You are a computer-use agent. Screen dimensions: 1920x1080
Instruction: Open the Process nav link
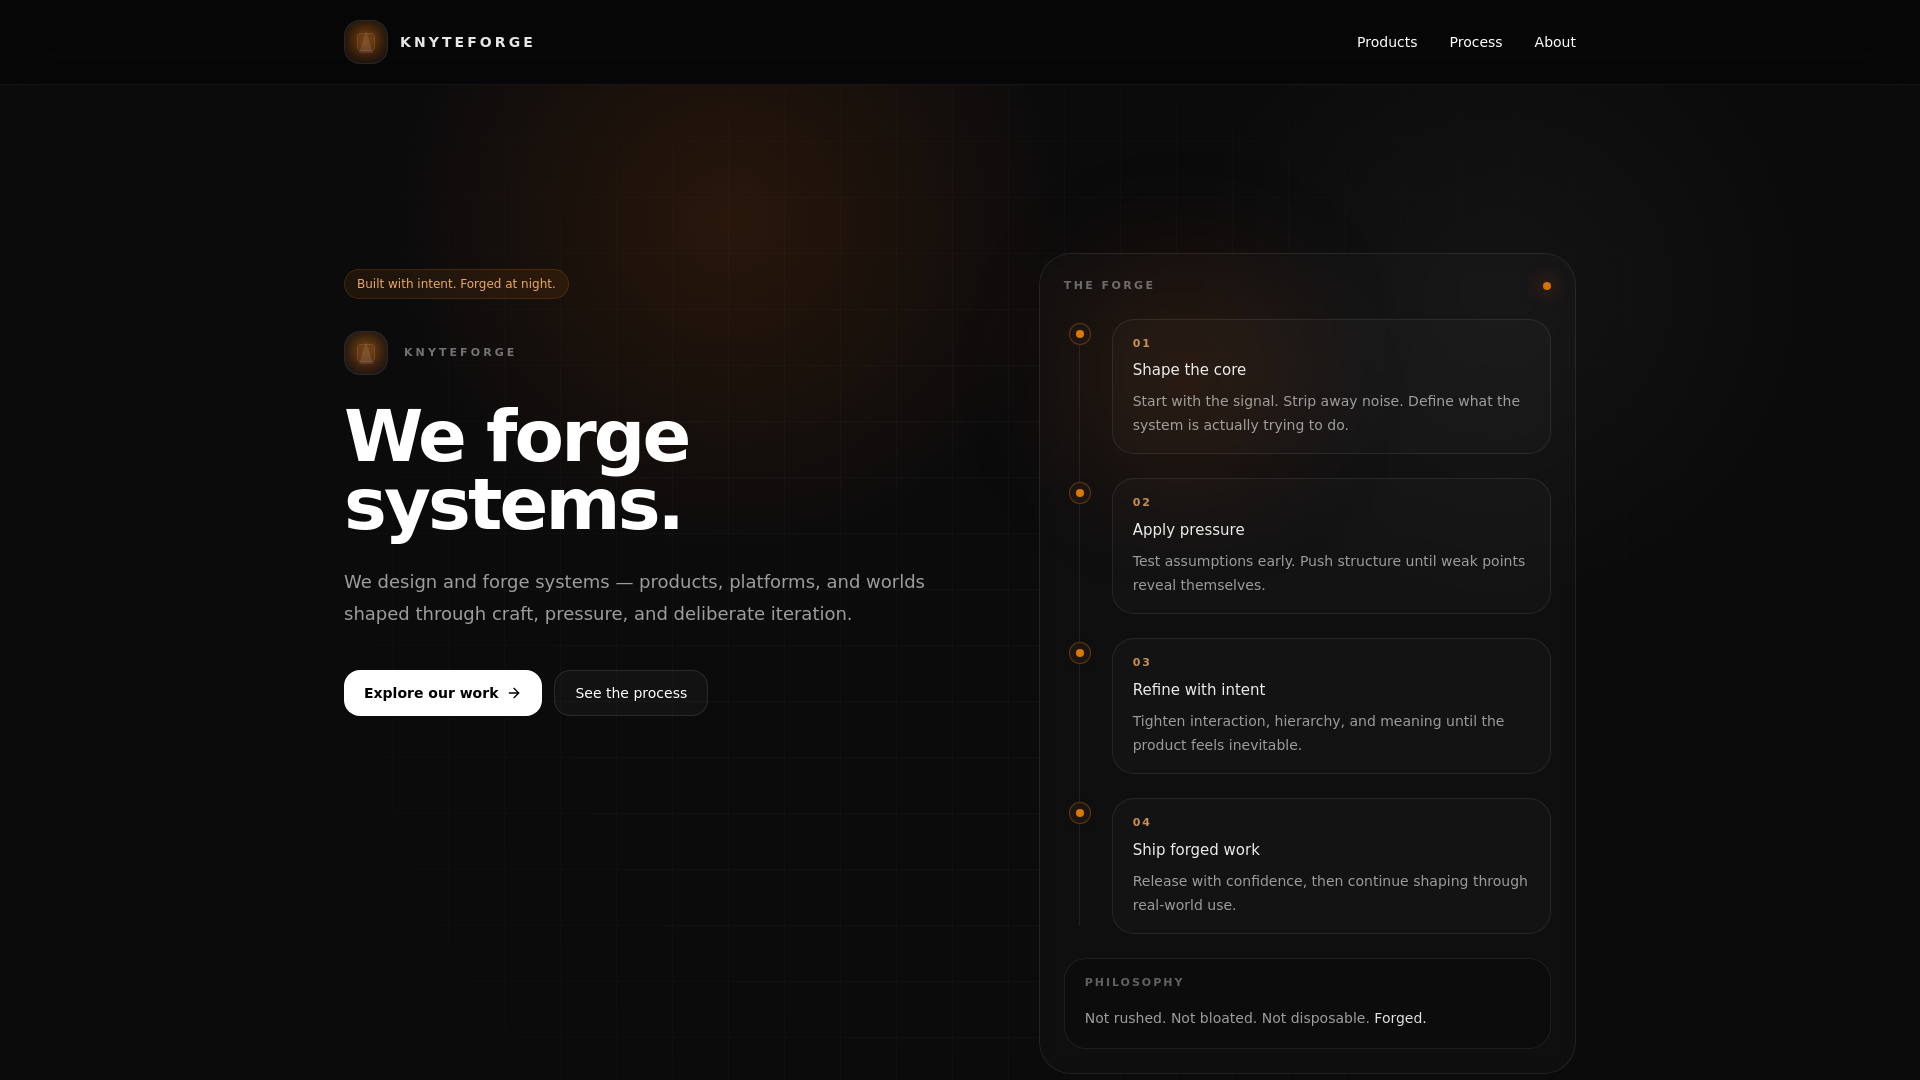pyautogui.click(x=1476, y=42)
